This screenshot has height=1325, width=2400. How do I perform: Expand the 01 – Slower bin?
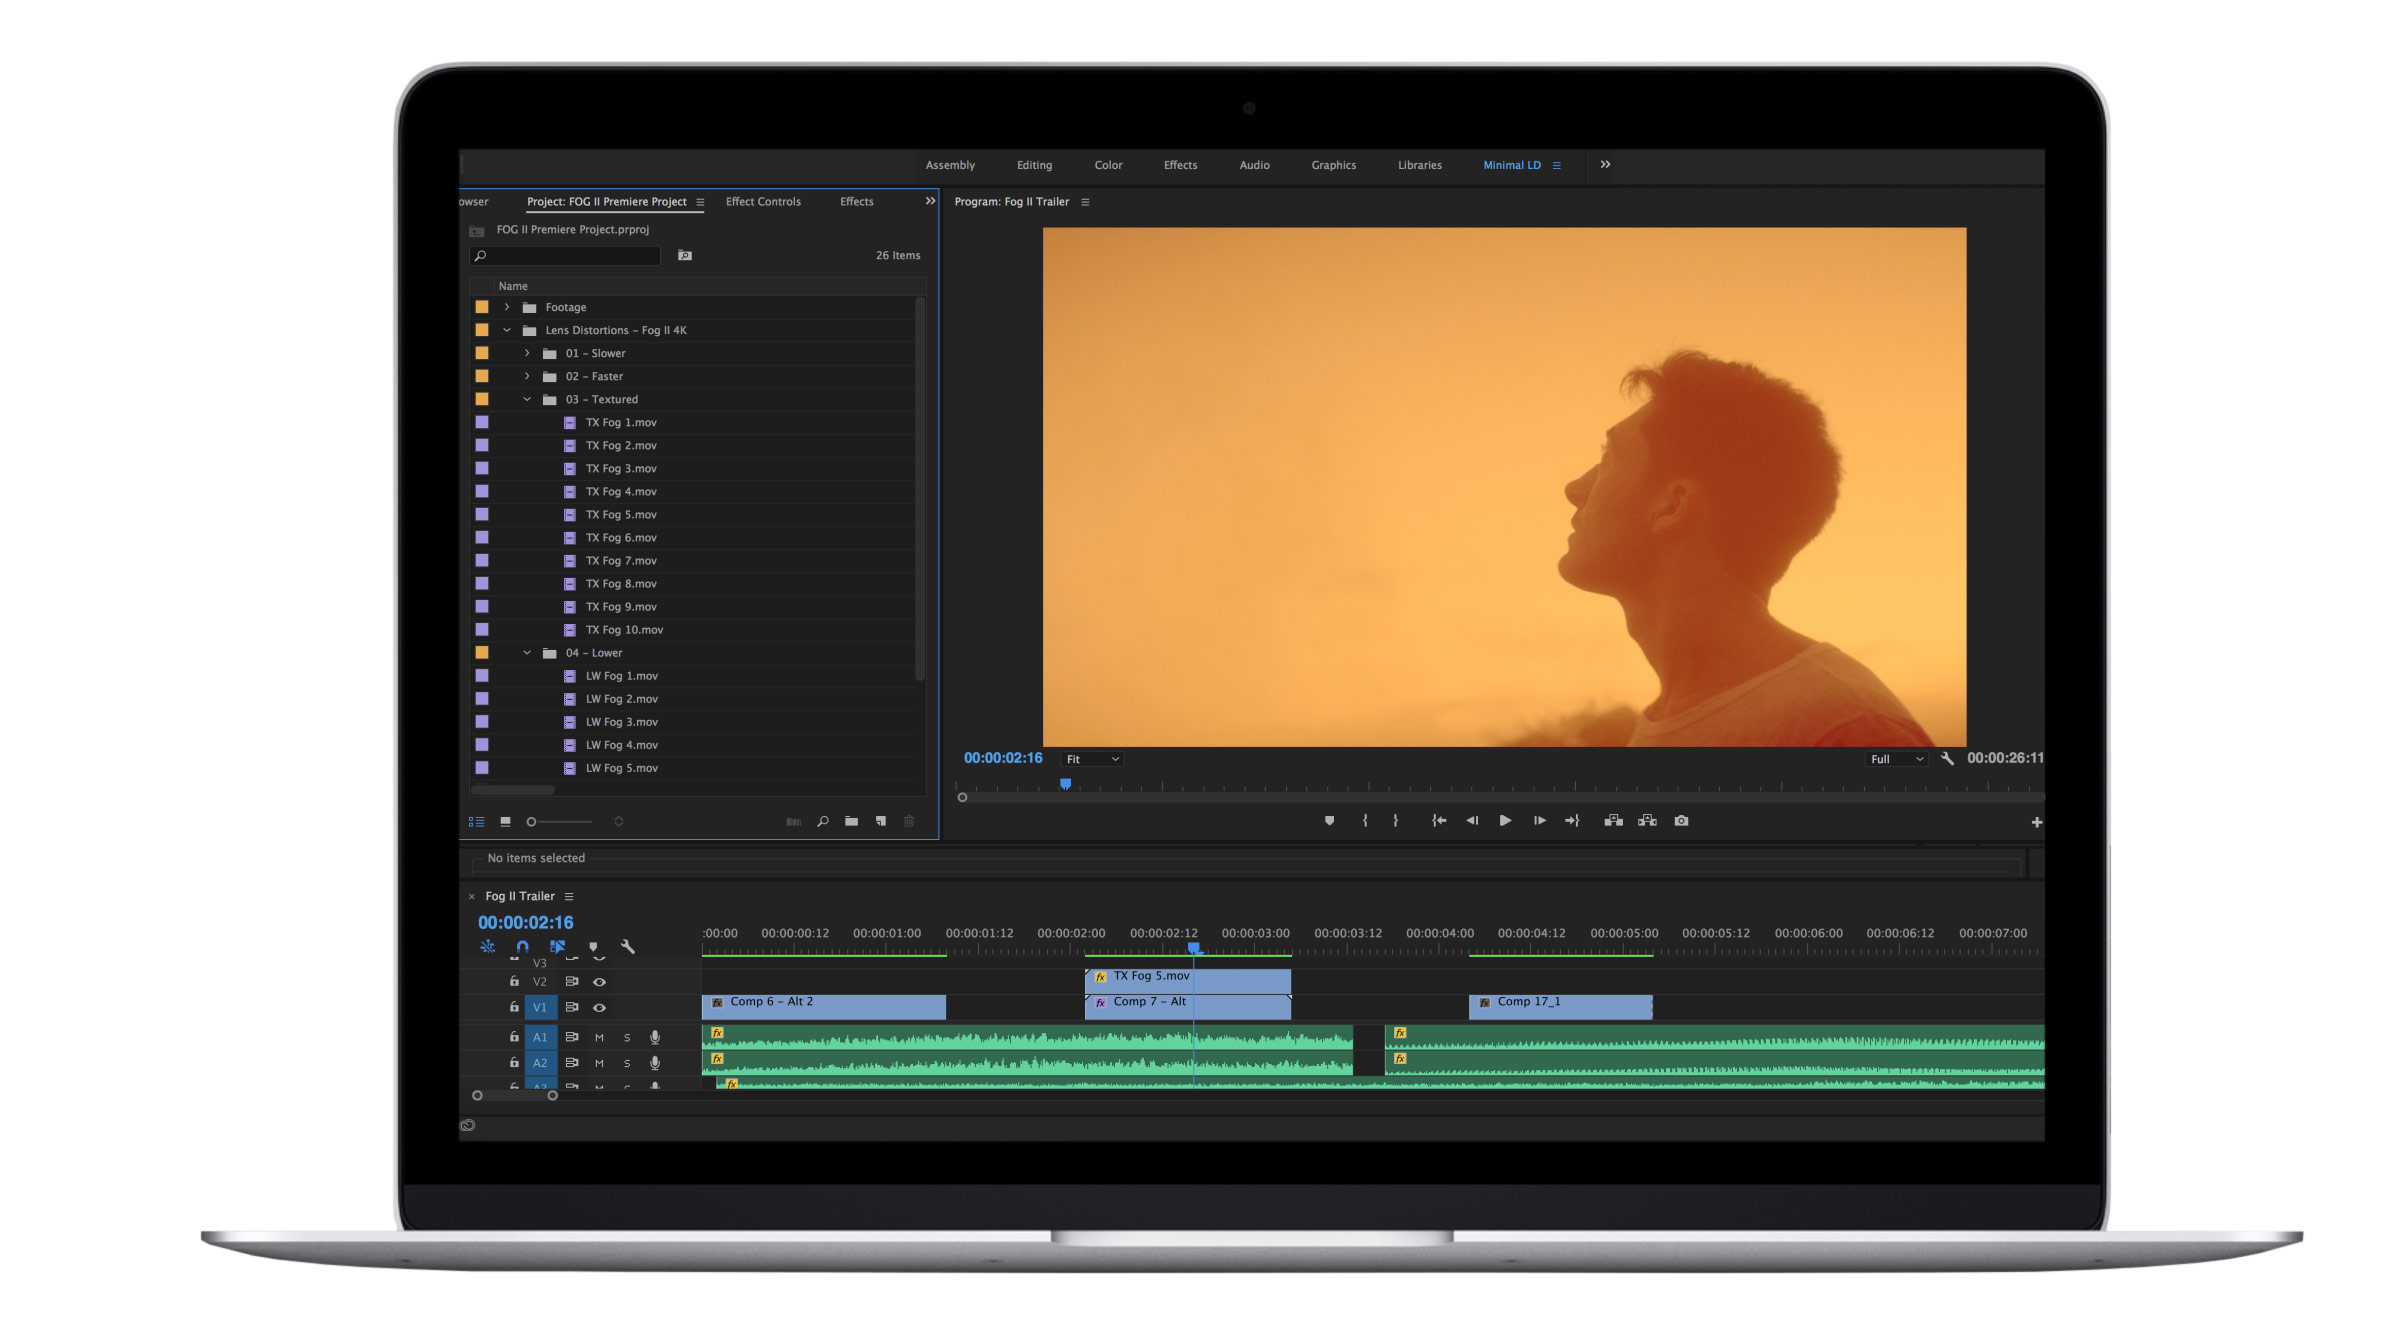point(527,353)
